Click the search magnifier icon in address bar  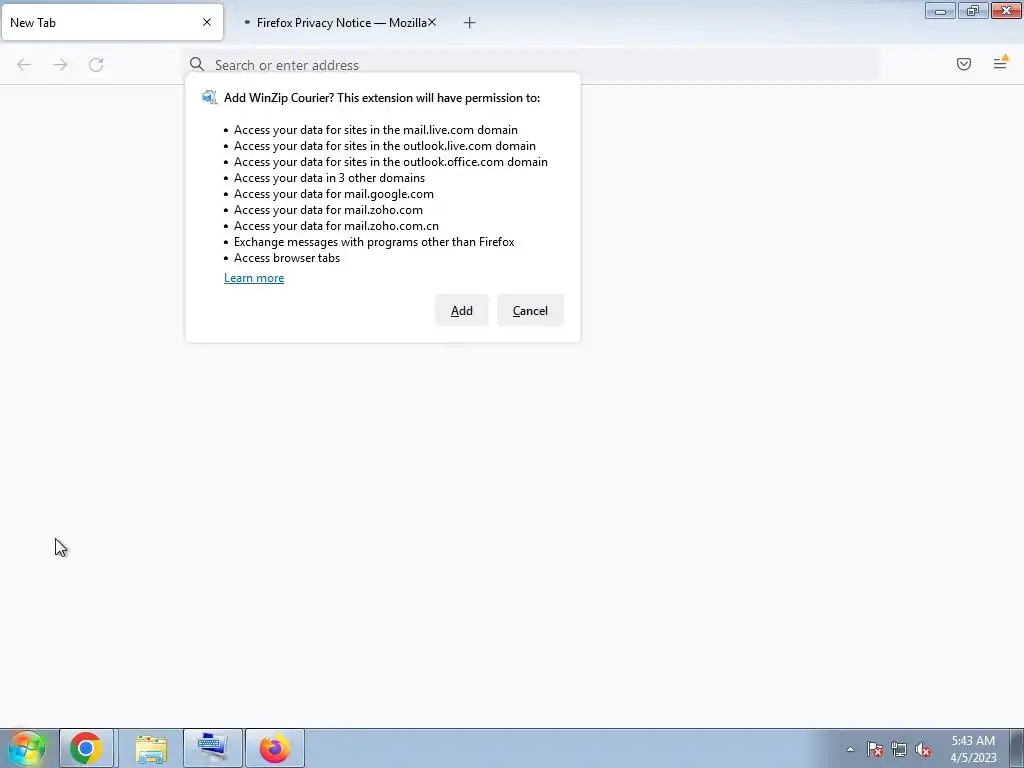click(x=197, y=64)
